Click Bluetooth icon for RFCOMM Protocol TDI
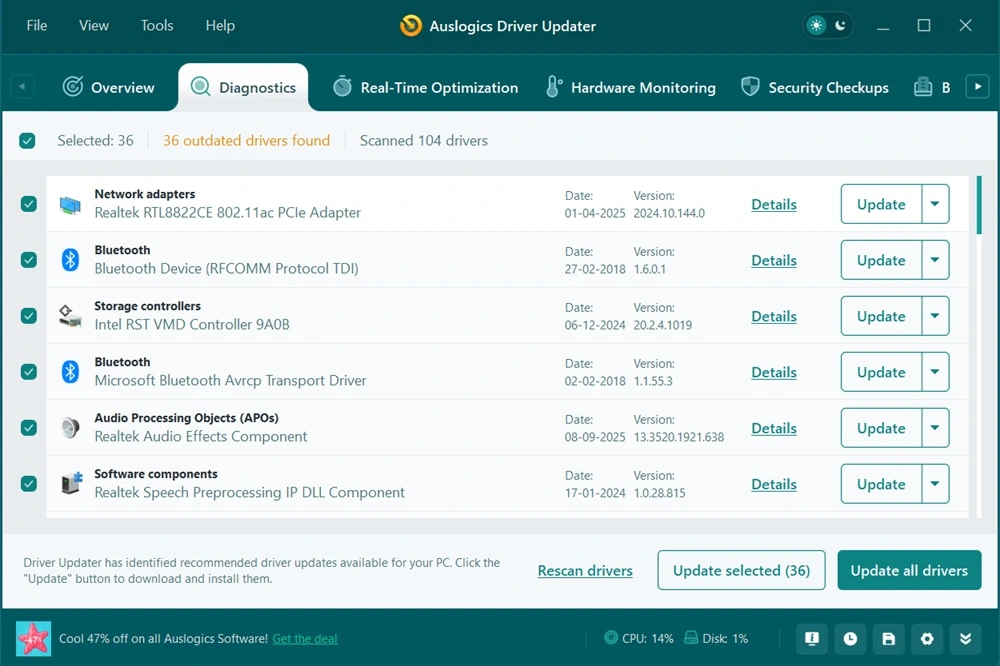The height and width of the screenshot is (666, 1000). click(x=70, y=260)
